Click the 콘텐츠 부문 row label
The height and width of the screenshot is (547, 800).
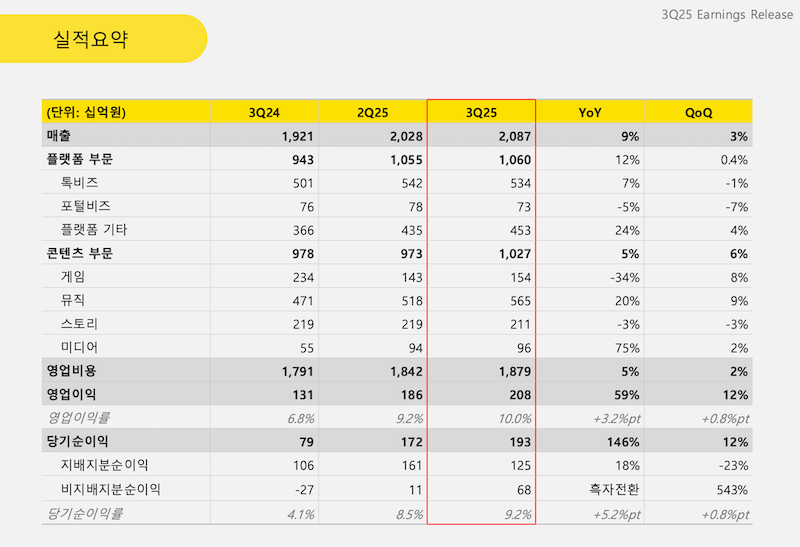pos(79,253)
